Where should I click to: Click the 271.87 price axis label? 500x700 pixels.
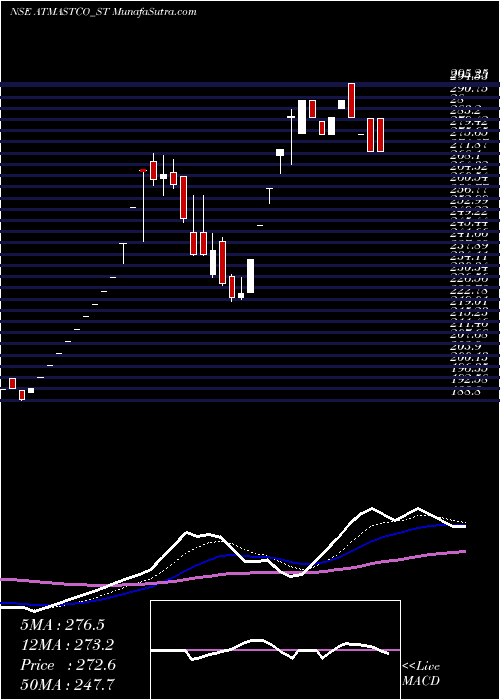469,146
